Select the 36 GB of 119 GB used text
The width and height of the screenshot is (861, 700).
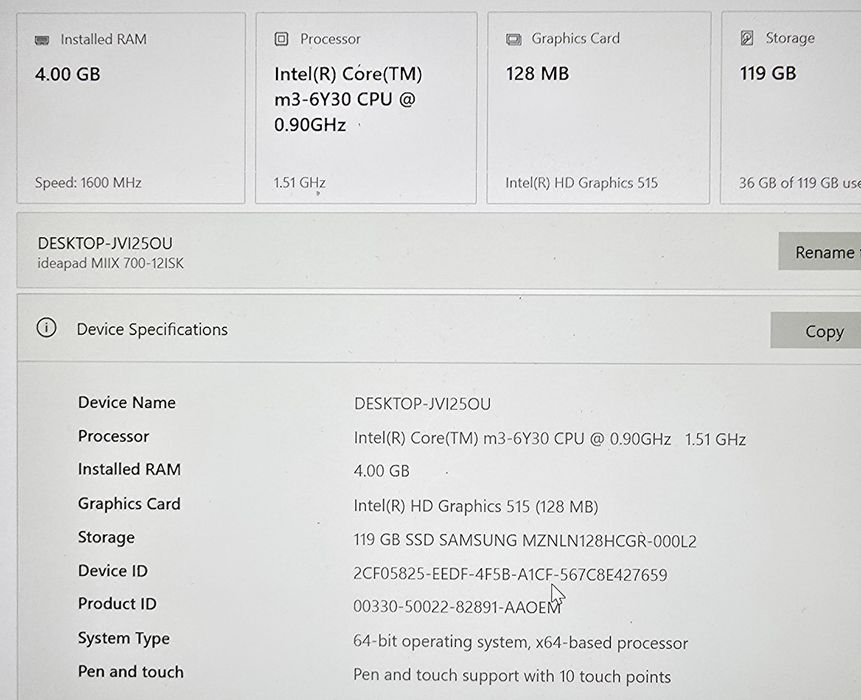pos(800,183)
